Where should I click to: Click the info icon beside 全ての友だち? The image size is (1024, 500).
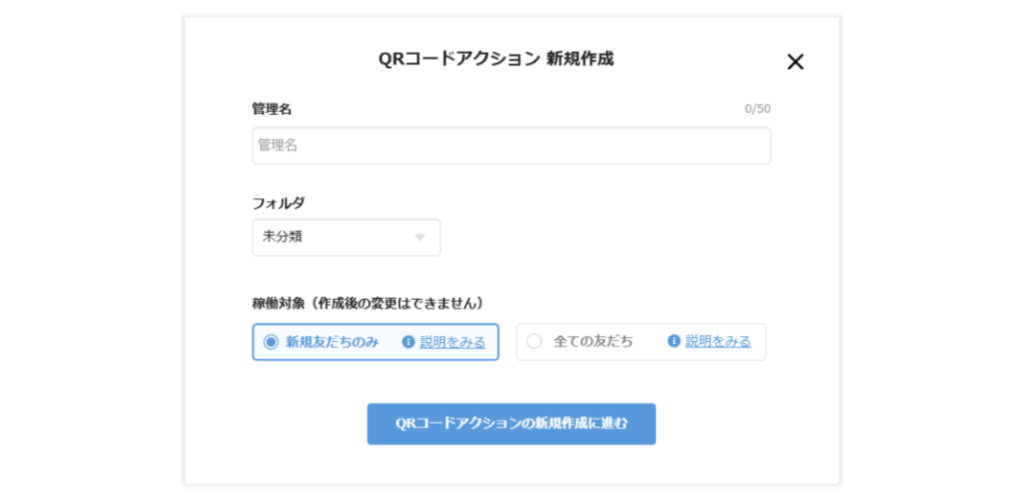pos(674,342)
